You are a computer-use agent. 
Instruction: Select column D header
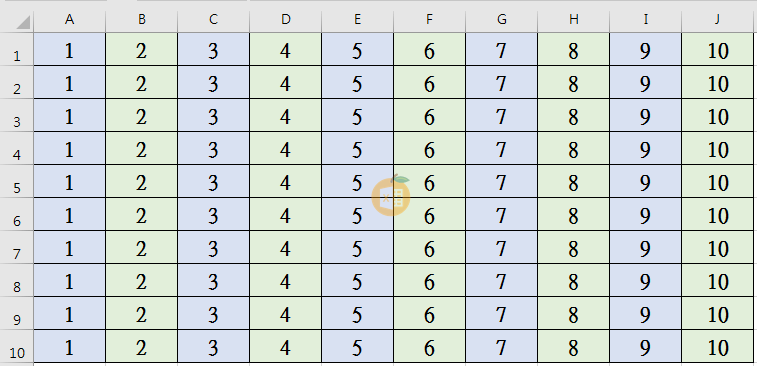click(x=286, y=20)
